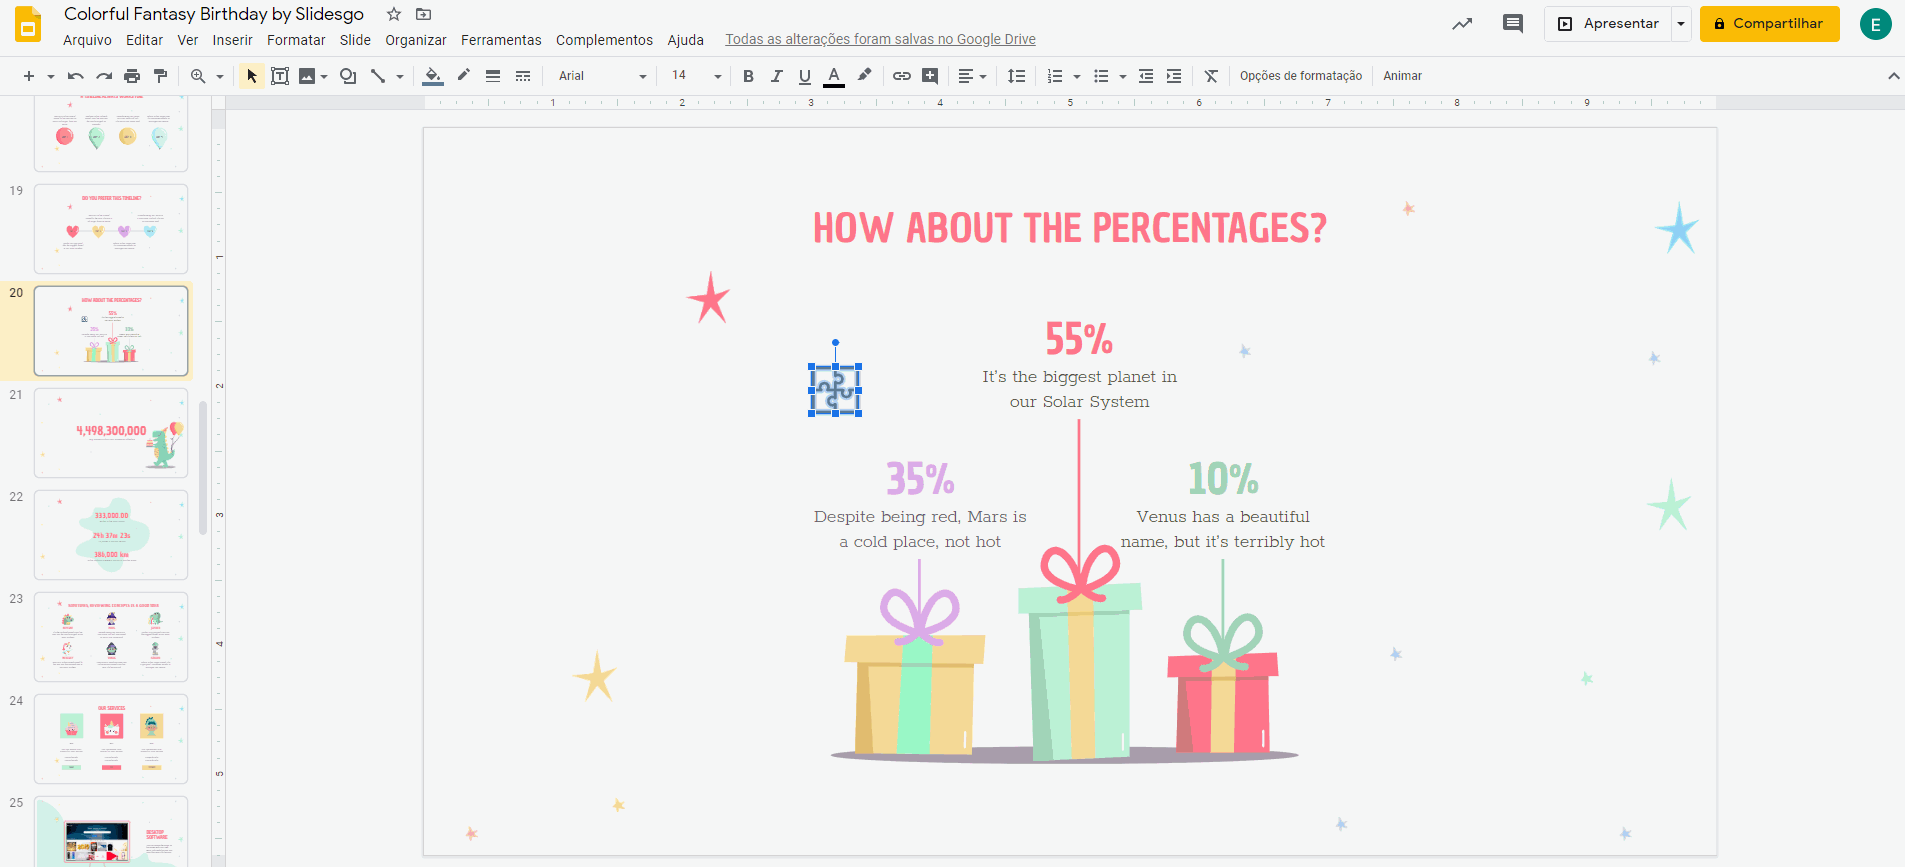Click the clear formatting icon

pyautogui.click(x=1211, y=76)
